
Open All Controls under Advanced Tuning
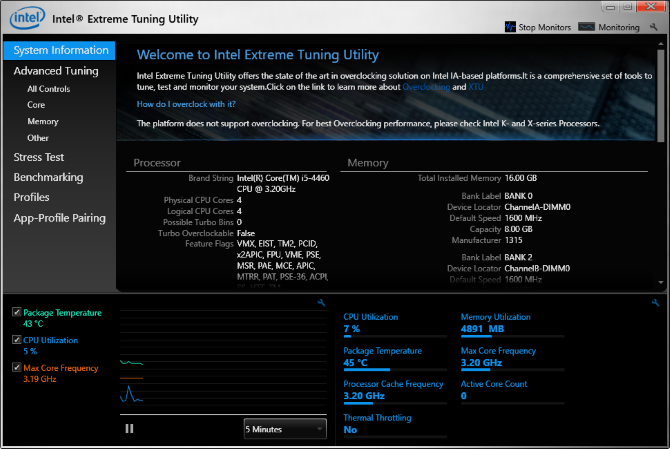click(49, 89)
